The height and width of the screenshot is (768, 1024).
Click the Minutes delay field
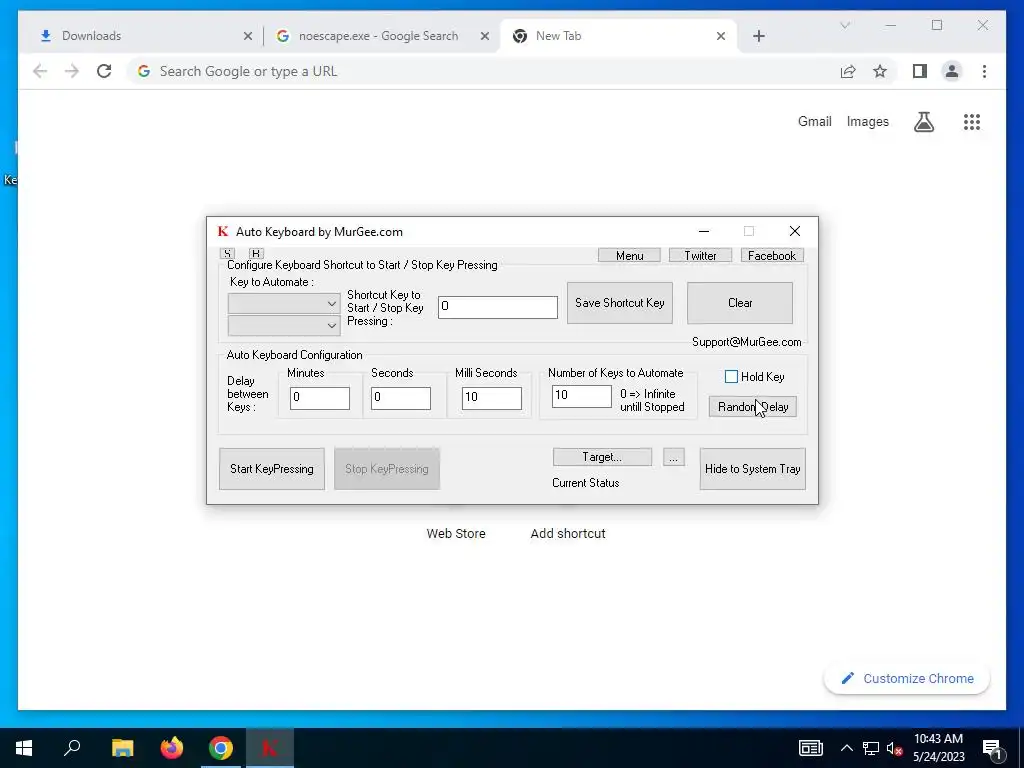click(319, 398)
